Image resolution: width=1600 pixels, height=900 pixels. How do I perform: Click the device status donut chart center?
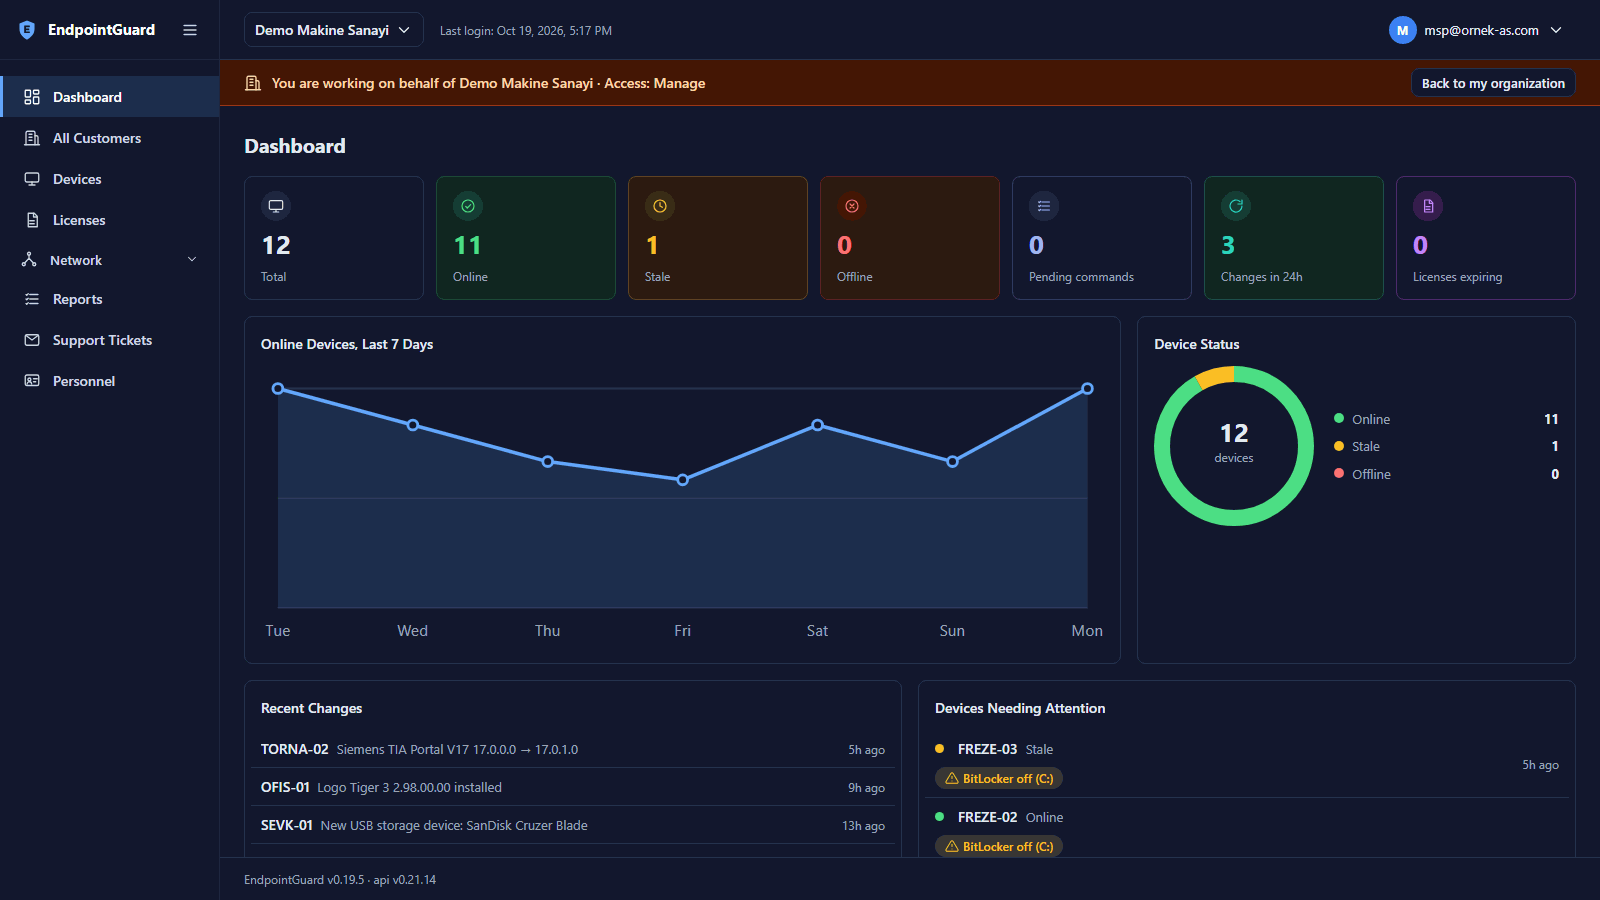point(1234,445)
